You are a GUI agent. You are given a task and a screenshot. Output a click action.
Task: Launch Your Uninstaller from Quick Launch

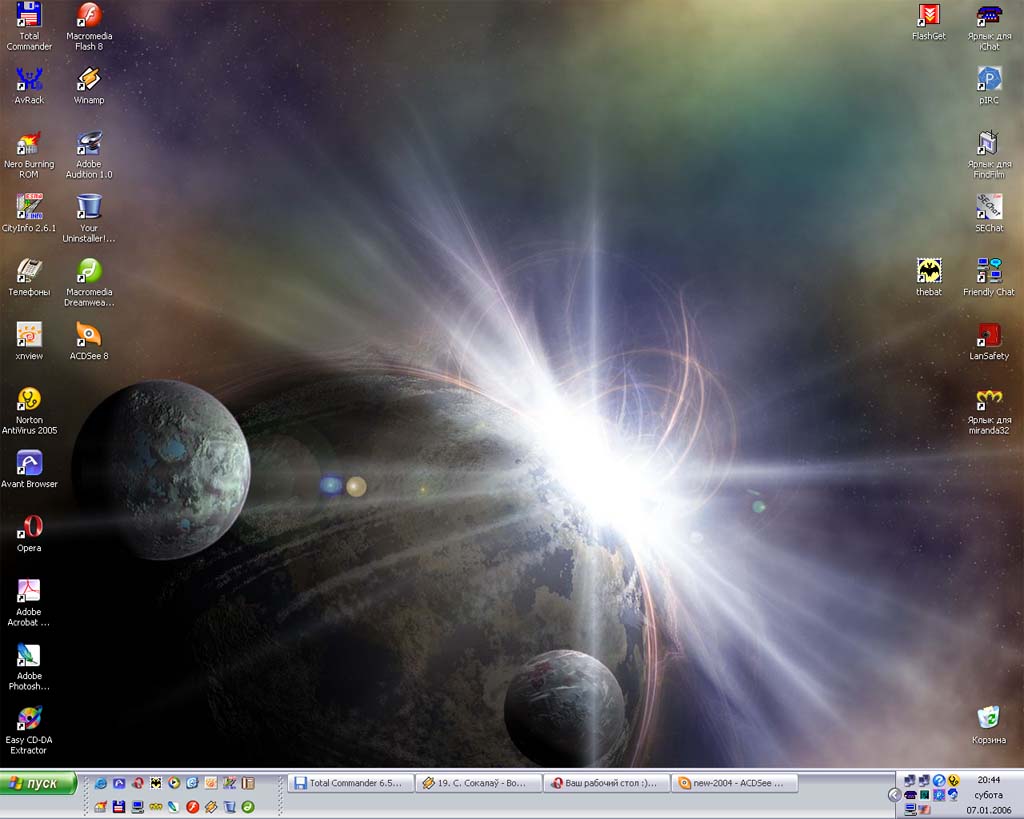click(229, 807)
